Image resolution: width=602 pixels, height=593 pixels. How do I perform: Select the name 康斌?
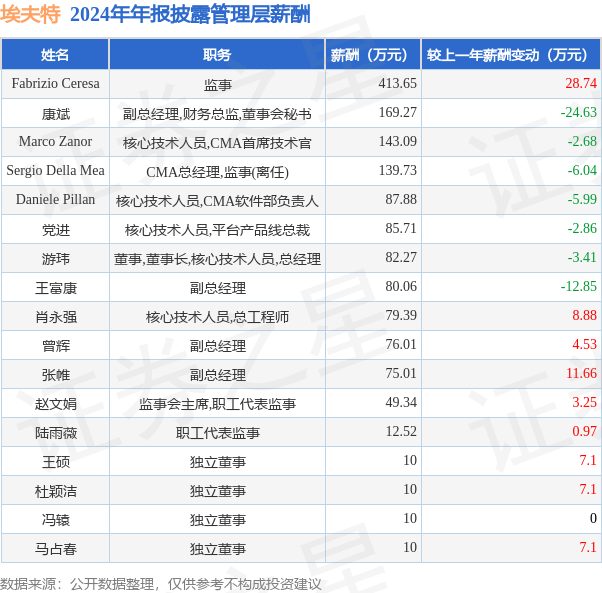point(55,114)
